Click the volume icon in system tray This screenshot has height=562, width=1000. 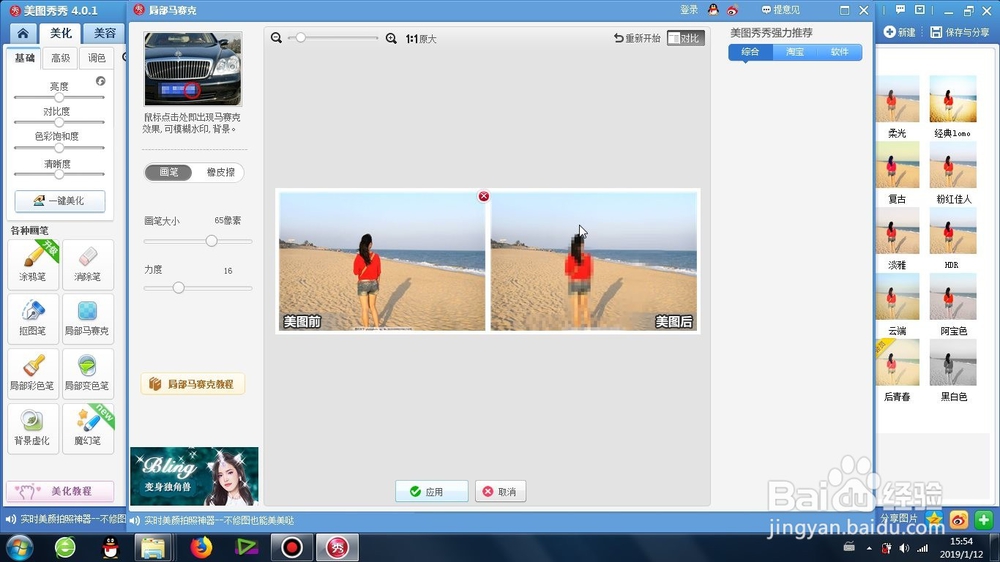click(x=904, y=548)
